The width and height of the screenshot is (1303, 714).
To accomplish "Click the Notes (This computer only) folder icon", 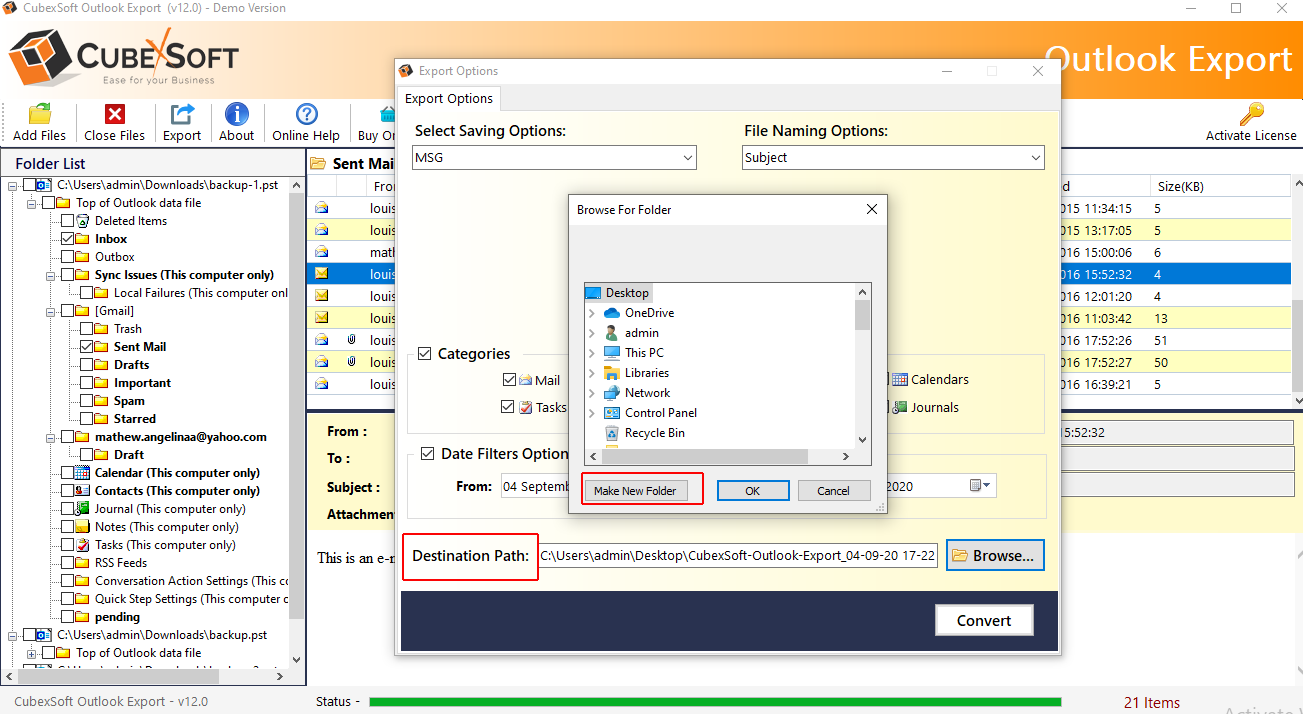I will [x=84, y=527].
